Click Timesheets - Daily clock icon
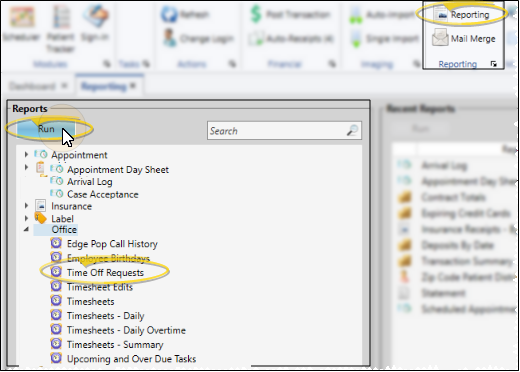Screen dimensions: 520x372 pos(56,315)
